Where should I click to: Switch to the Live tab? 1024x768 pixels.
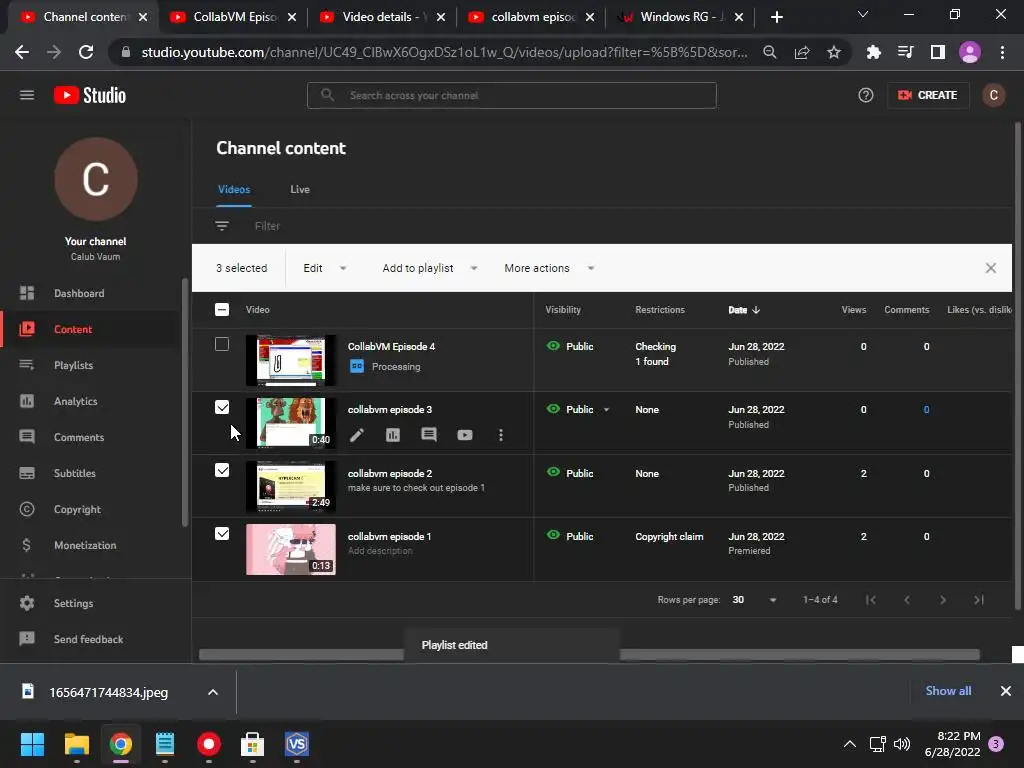[300, 189]
